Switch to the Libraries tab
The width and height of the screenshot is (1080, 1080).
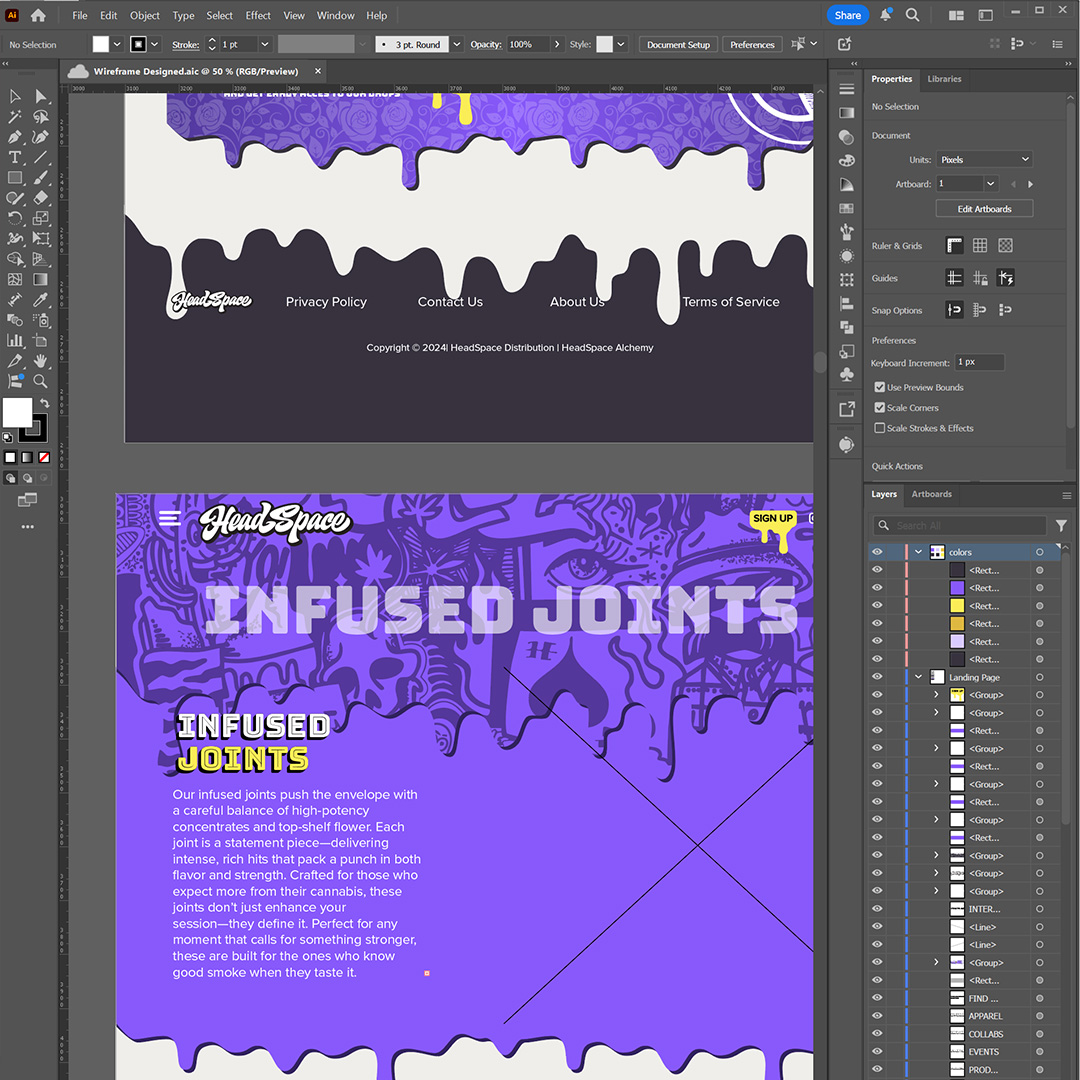[944, 79]
